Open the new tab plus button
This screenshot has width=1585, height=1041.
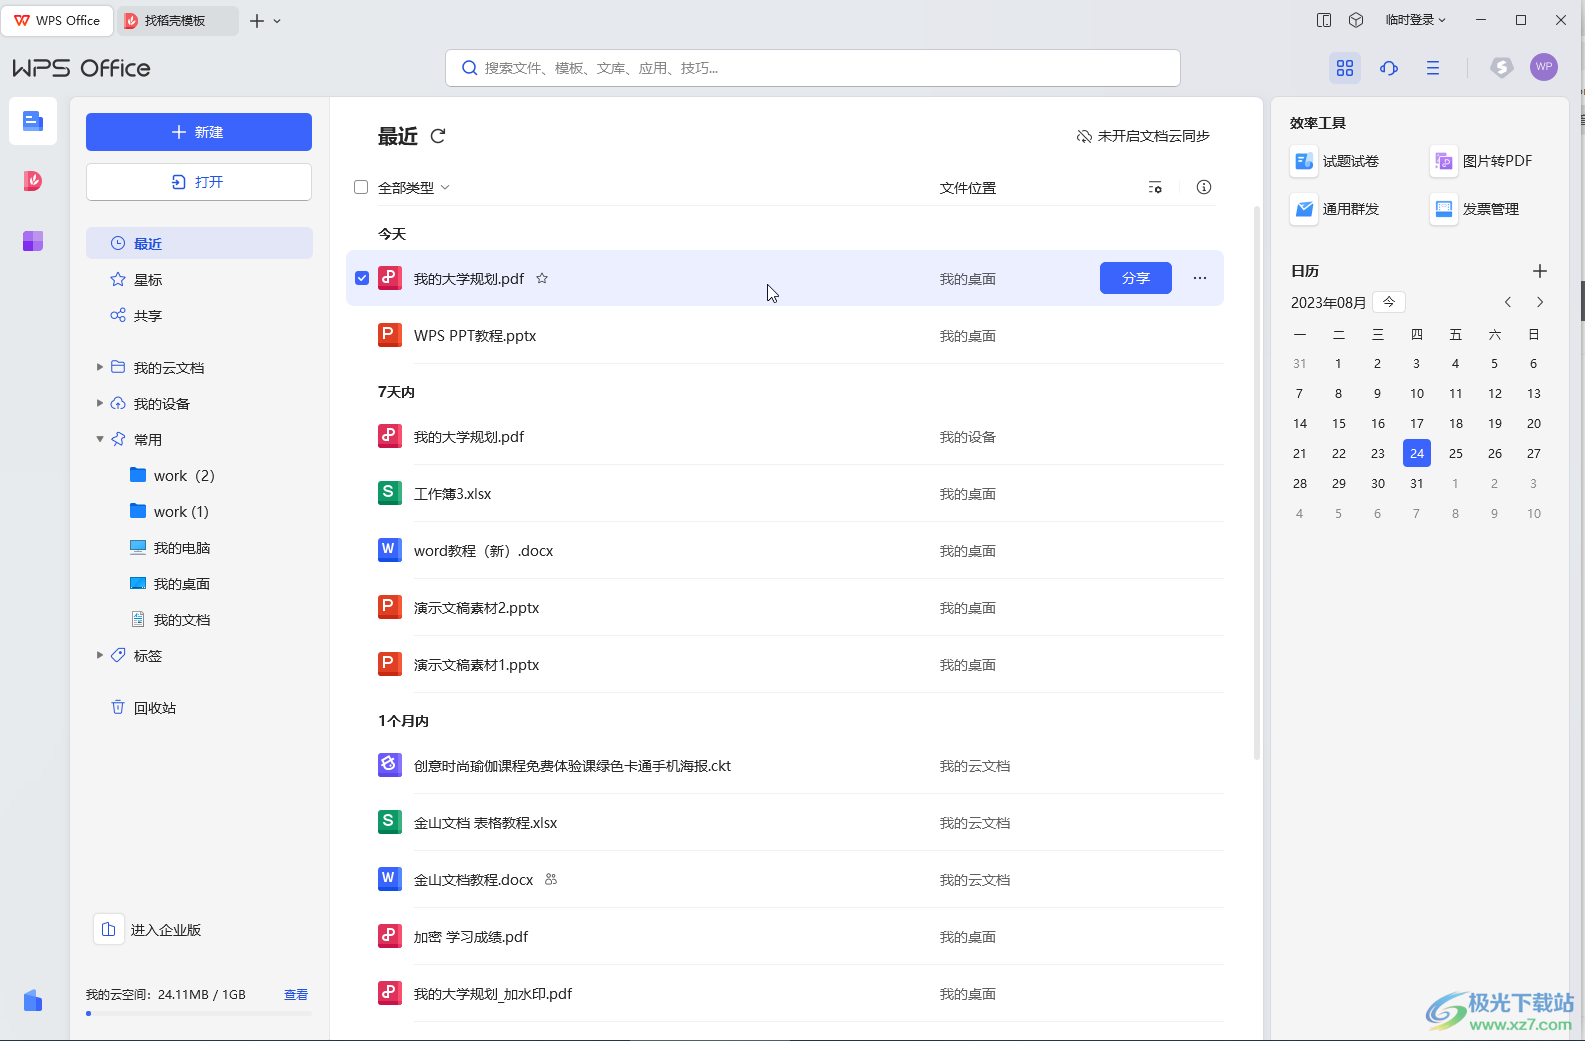click(257, 21)
